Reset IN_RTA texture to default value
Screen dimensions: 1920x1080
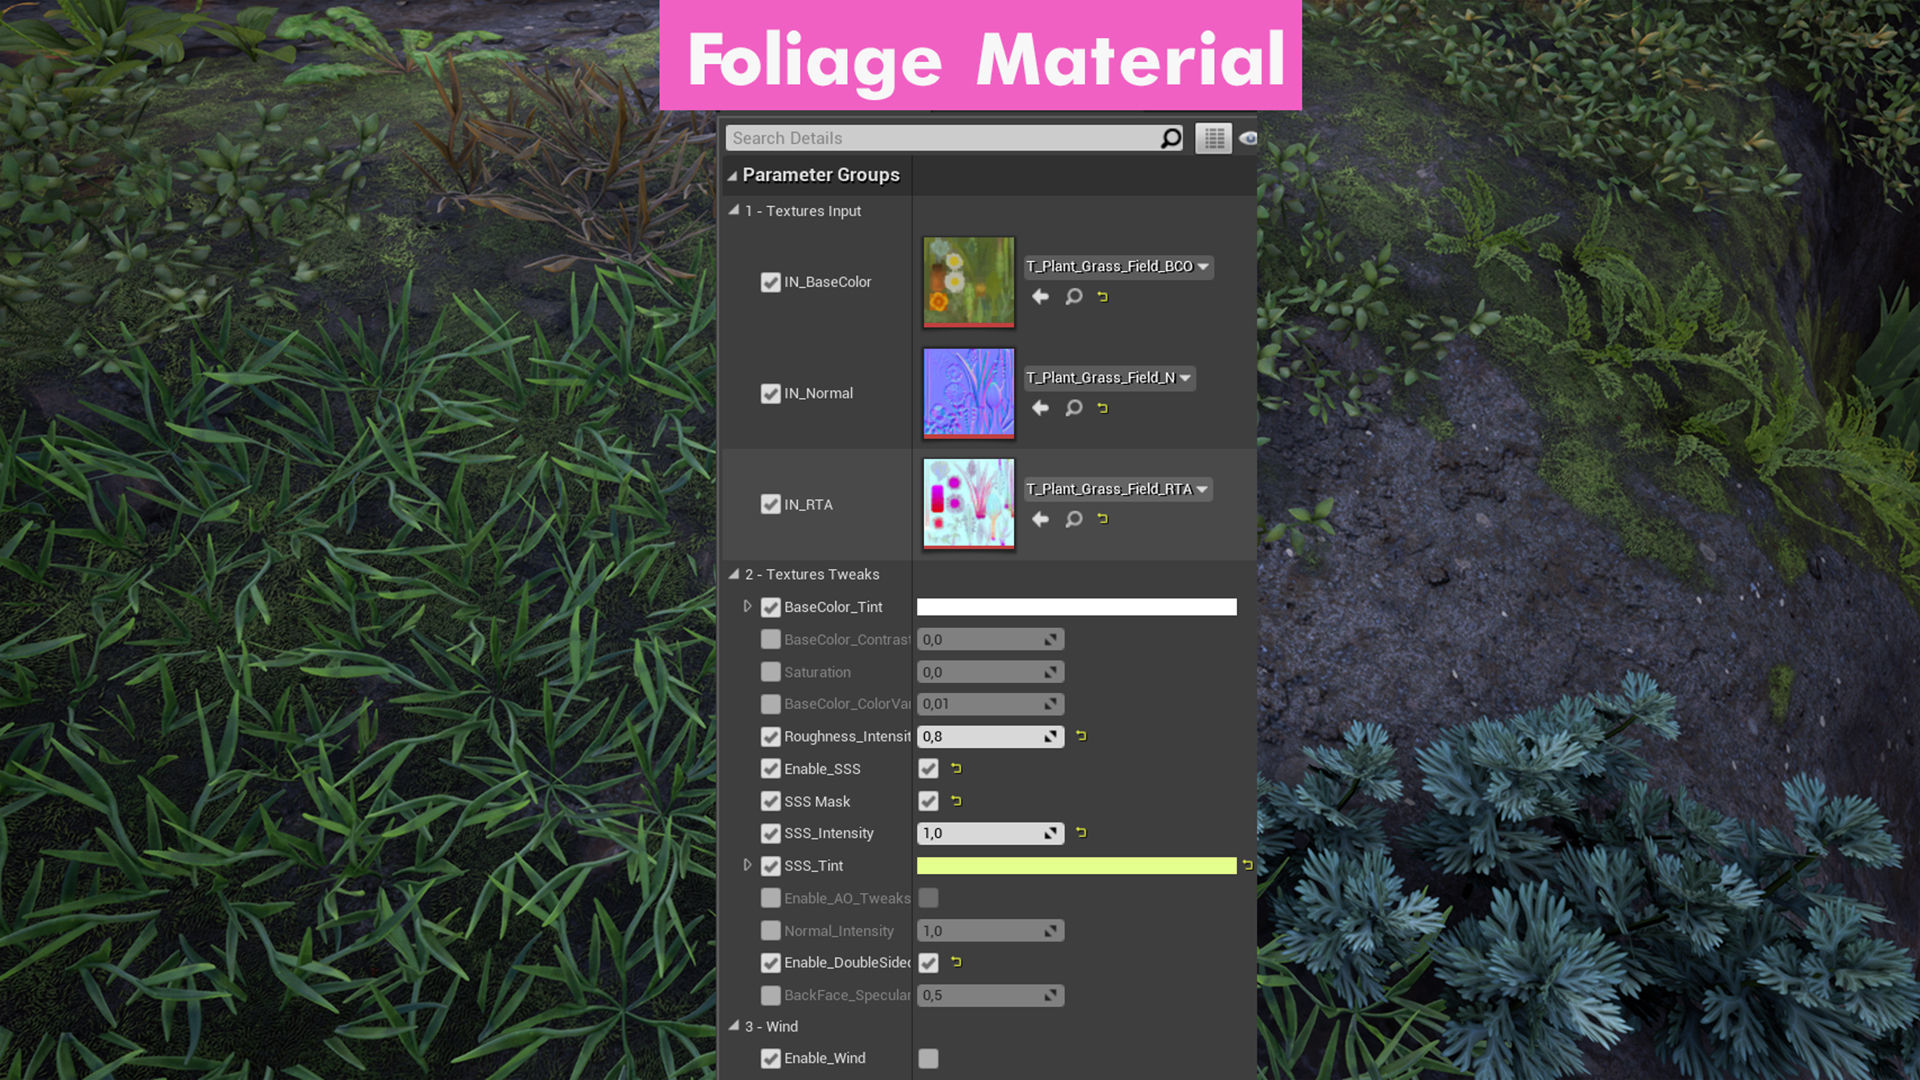click(x=1103, y=519)
